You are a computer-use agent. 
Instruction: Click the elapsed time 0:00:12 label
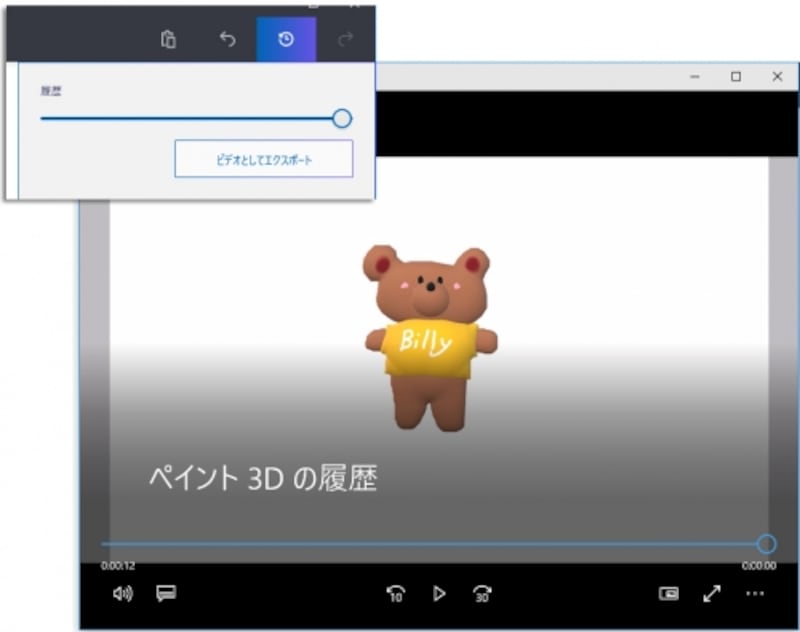tap(118, 566)
